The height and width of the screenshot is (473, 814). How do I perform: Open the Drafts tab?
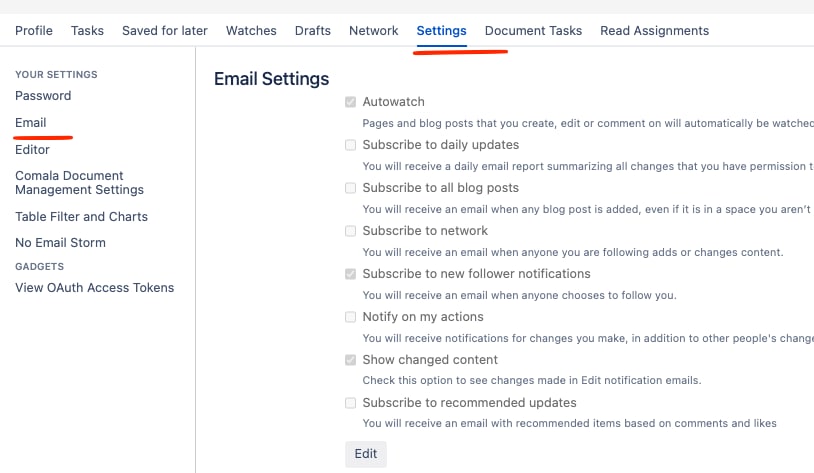coord(313,31)
